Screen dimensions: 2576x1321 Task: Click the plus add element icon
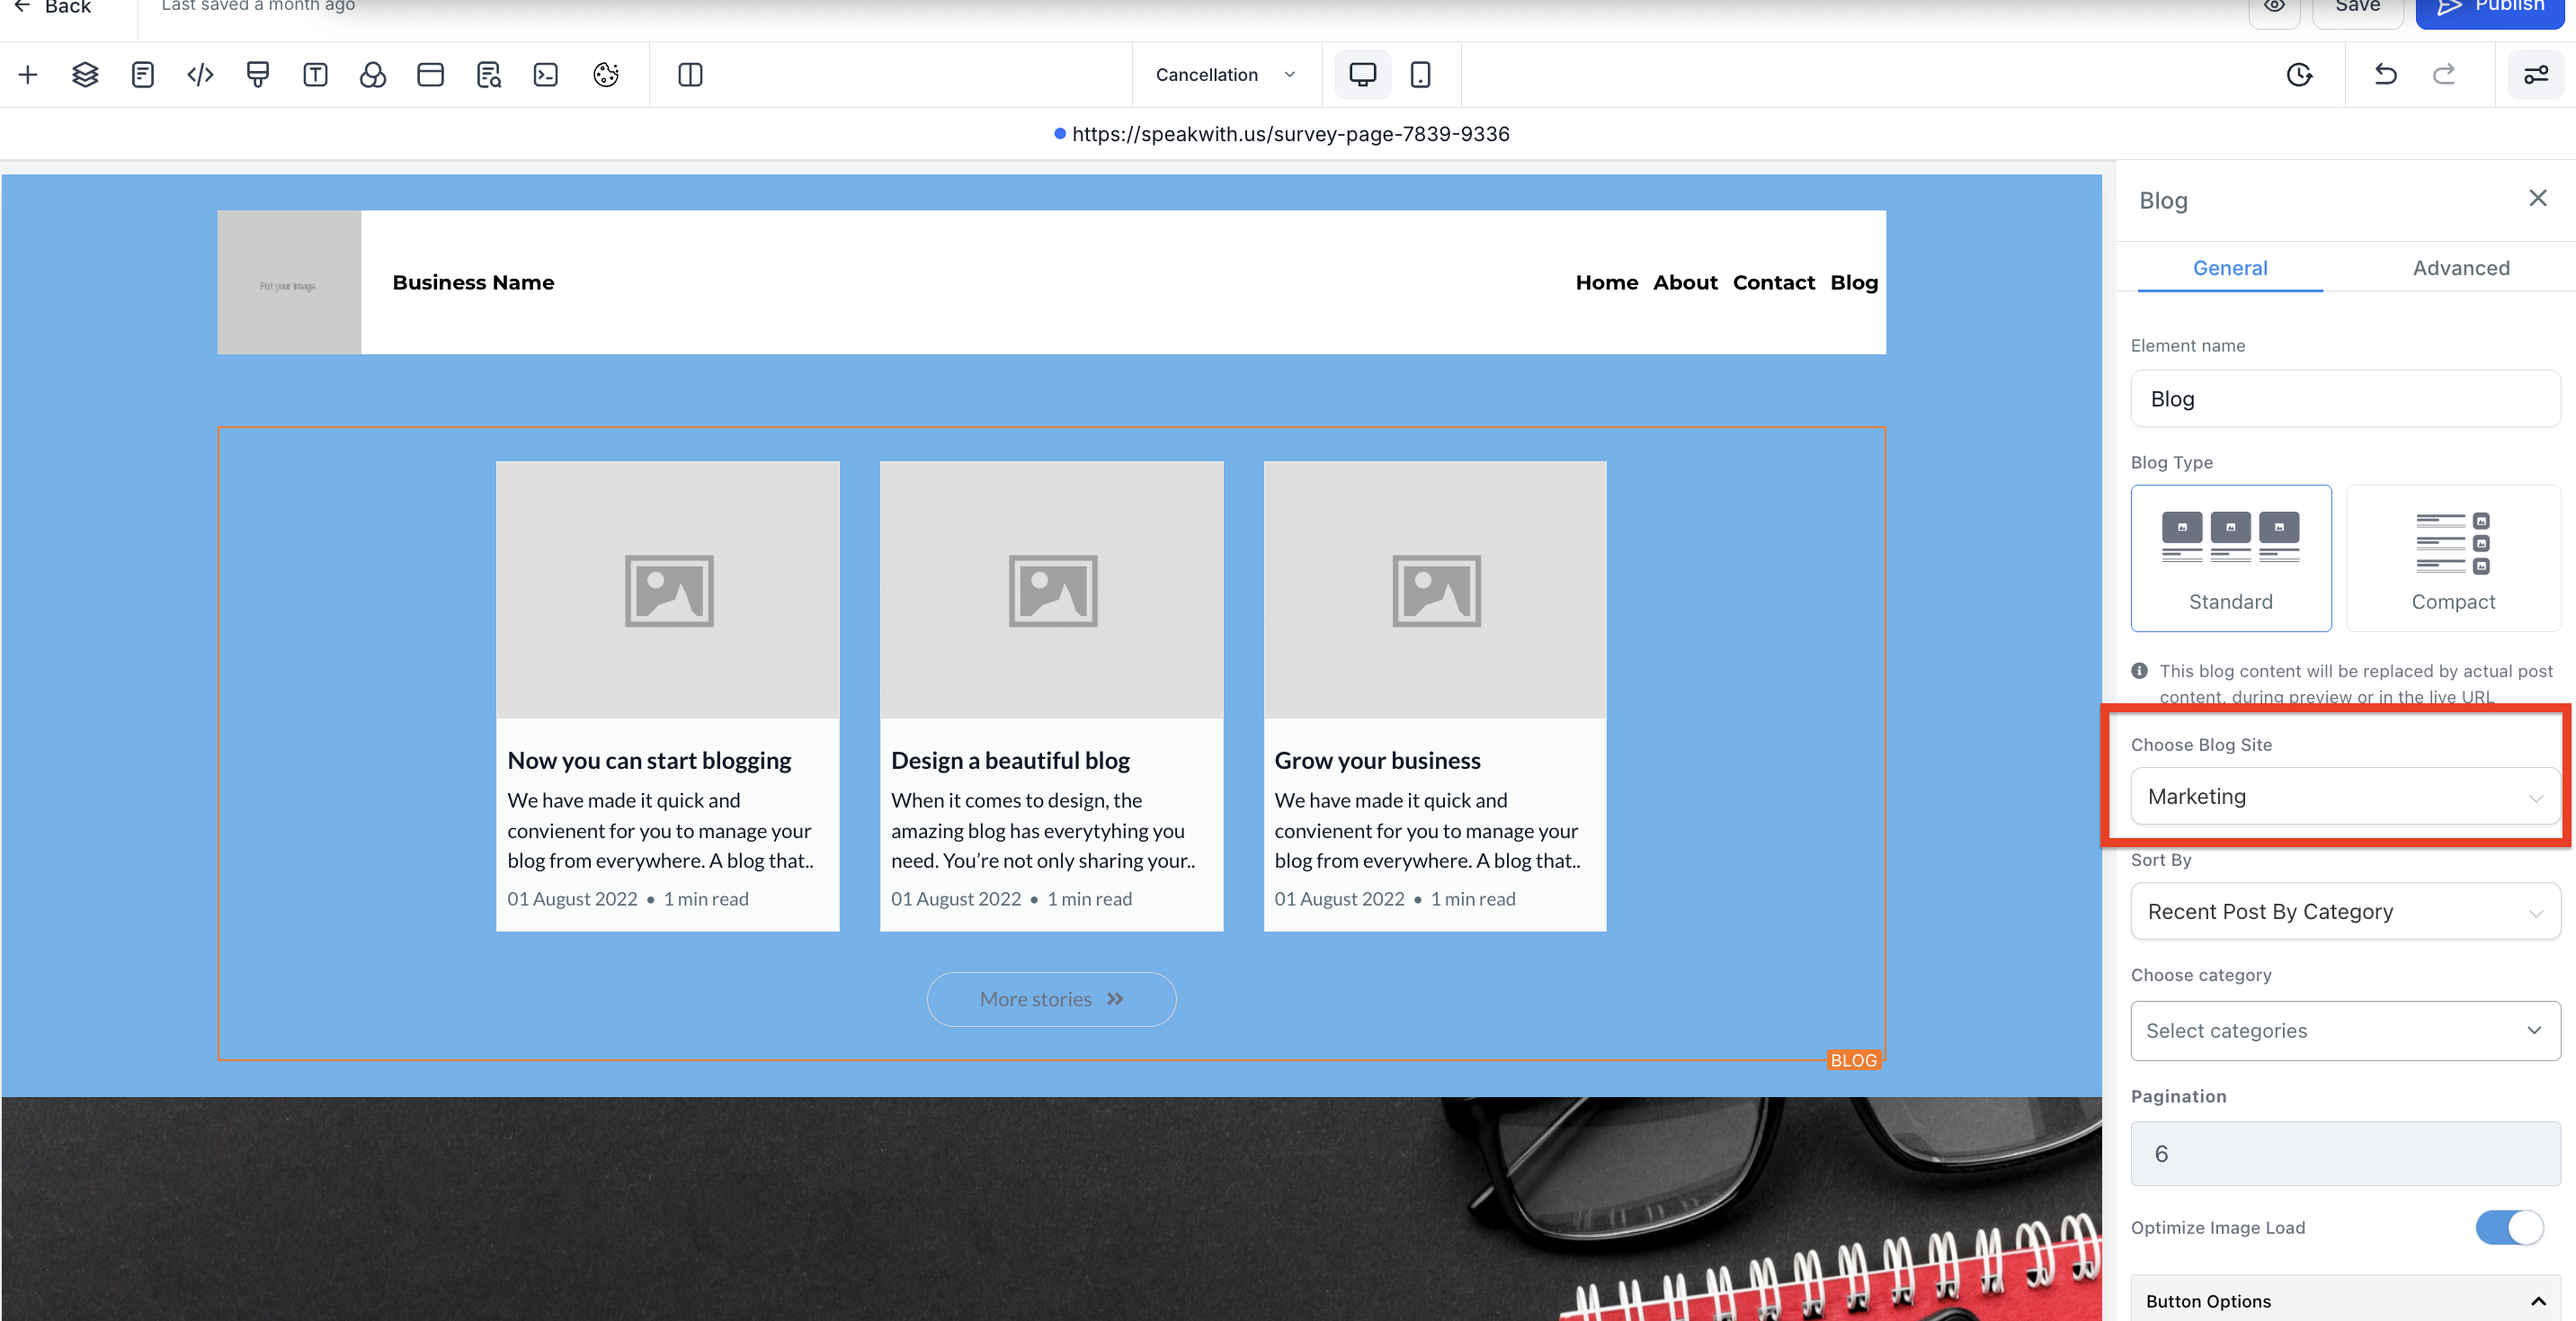click(x=28, y=75)
